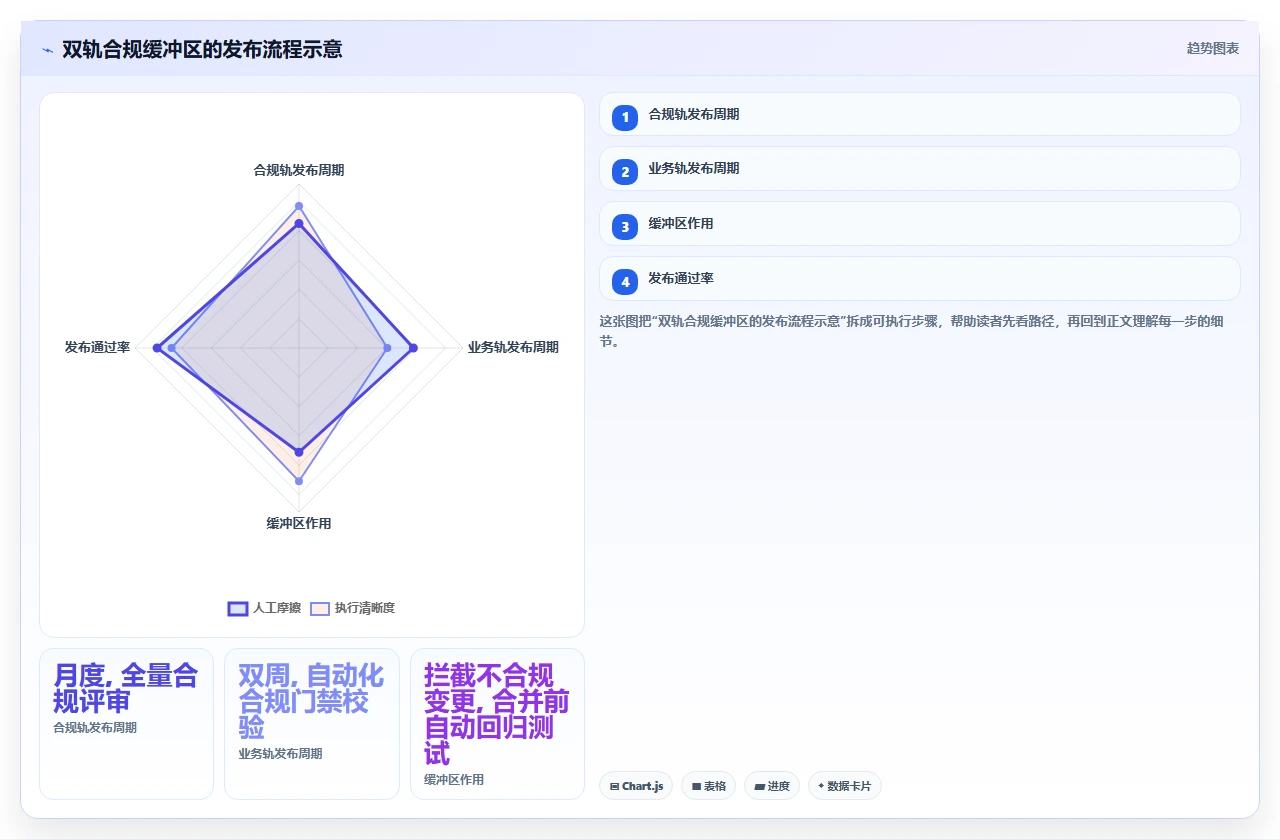The height and width of the screenshot is (840, 1280).
Task: Click the 数据卡片 tag chip
Action: click(845, 786)
